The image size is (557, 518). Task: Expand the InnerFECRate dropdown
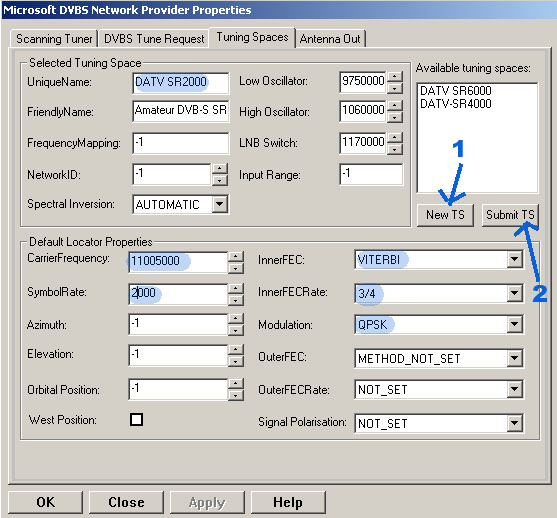514,293
